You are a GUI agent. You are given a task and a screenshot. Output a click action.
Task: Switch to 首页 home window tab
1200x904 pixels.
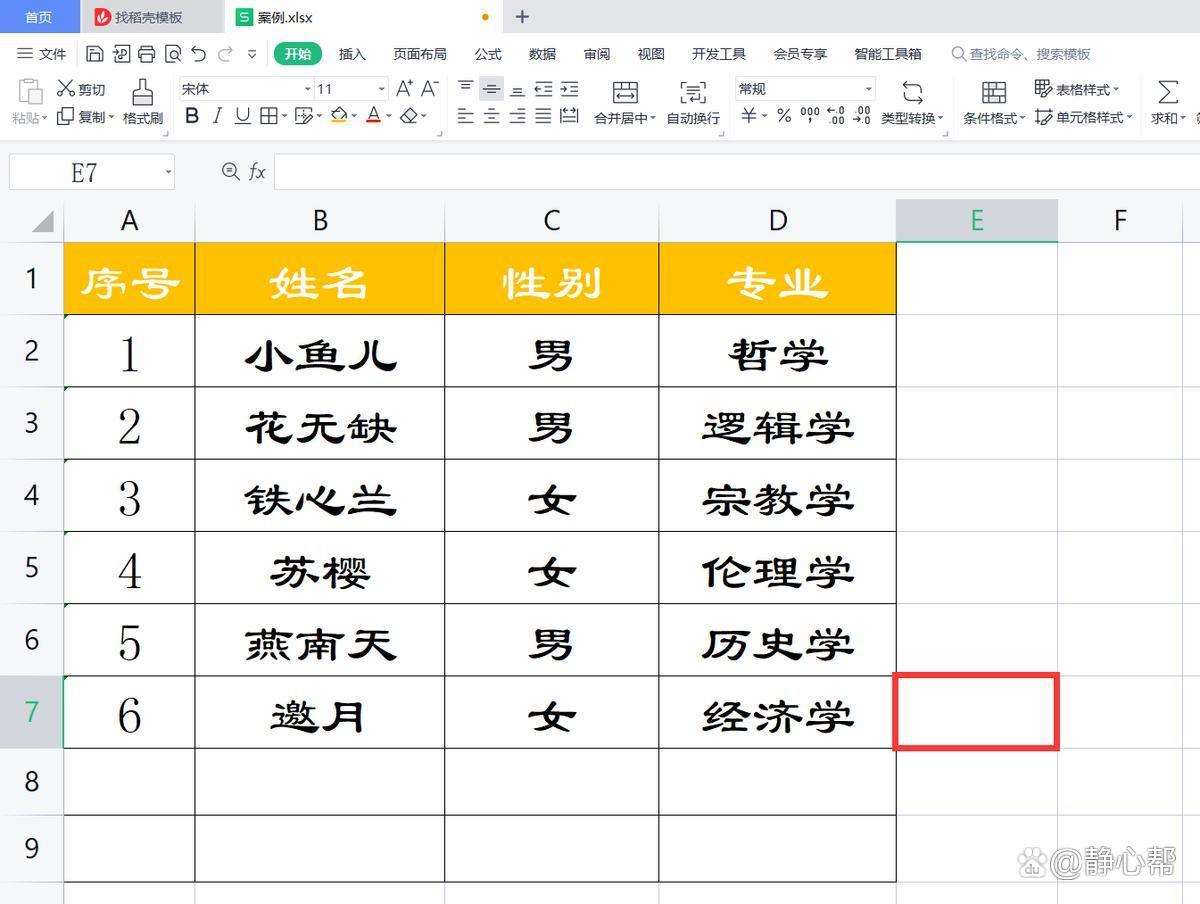pos(39,17)
